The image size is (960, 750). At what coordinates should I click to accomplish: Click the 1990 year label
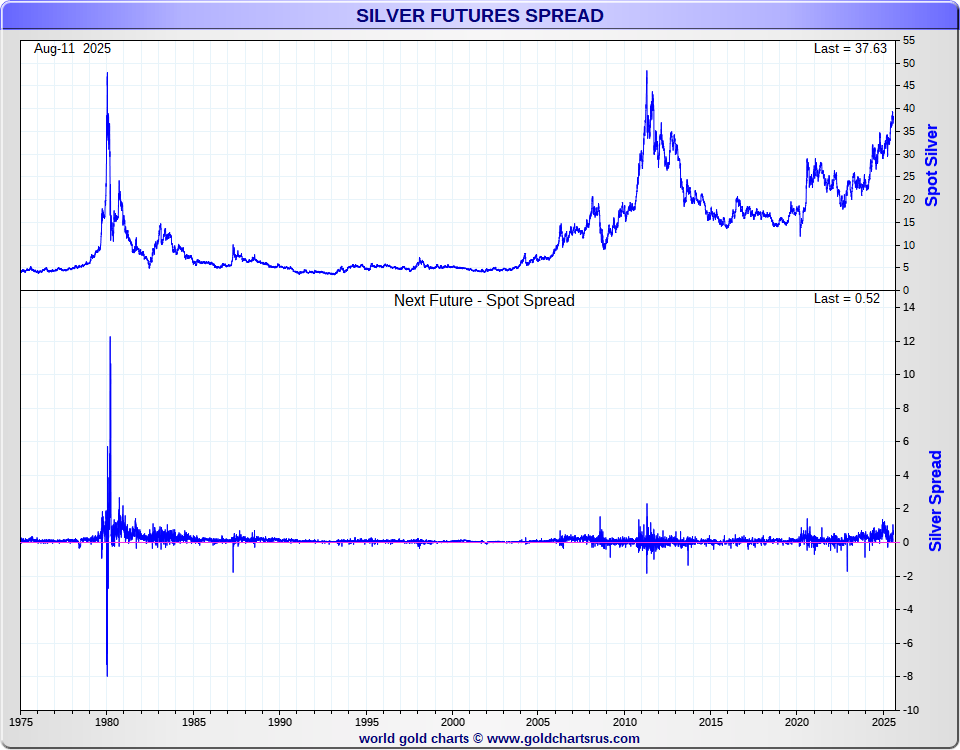(x=280, y=722)
